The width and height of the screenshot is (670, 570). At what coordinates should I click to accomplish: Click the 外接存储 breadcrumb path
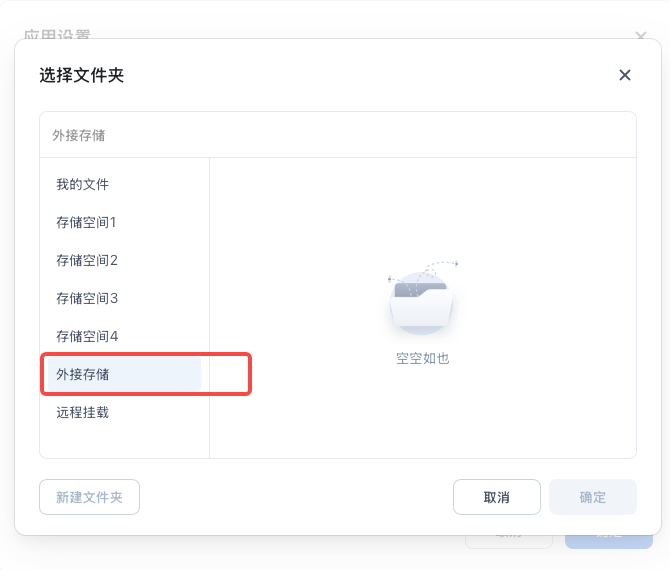79,135
